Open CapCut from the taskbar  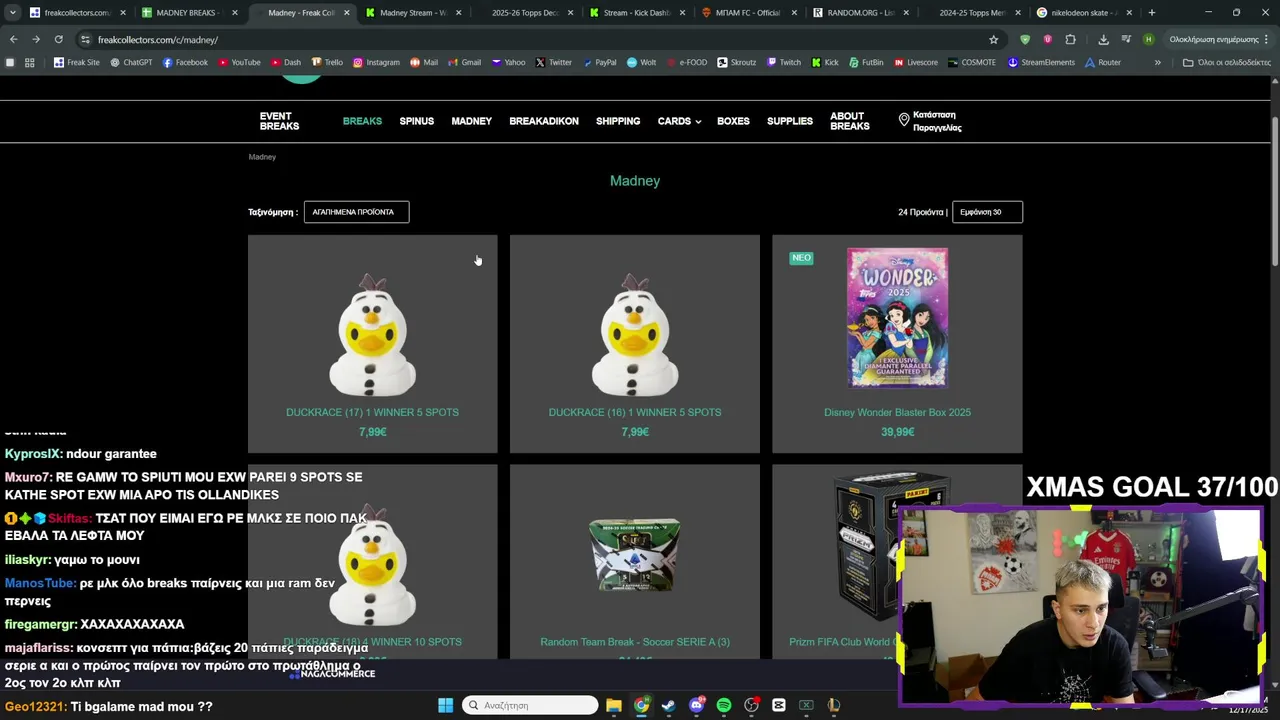779,705
